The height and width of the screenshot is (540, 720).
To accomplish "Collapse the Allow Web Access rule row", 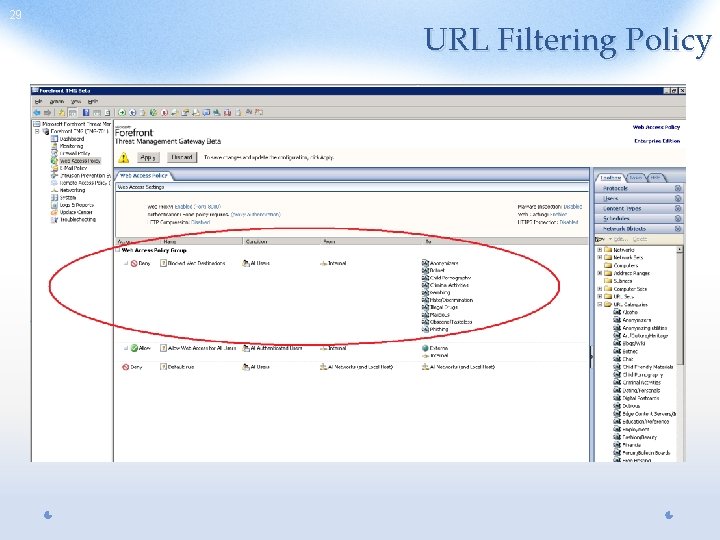I will pos(126,348).
